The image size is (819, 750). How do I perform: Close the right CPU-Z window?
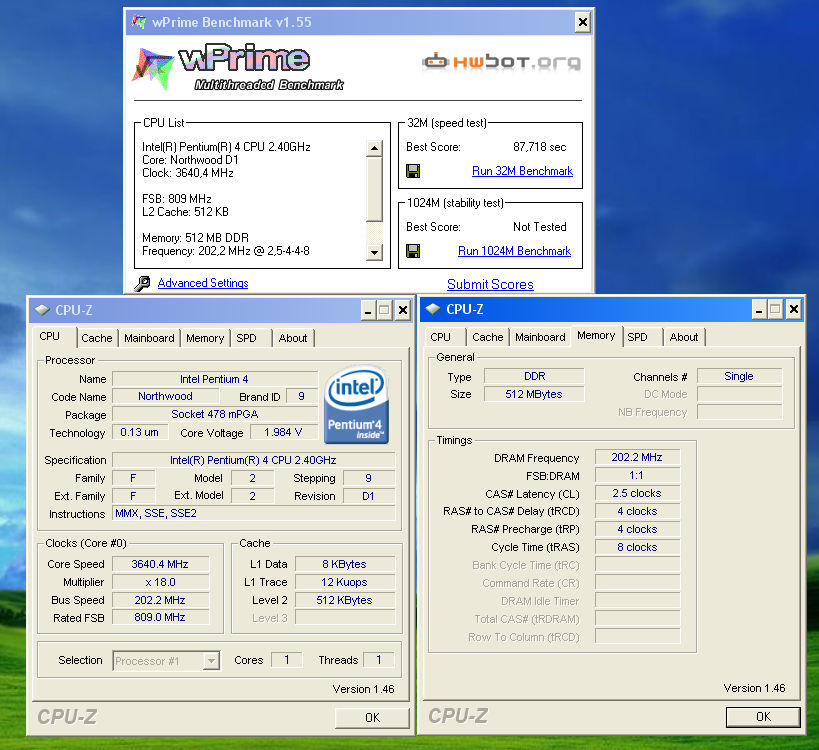click(793, 310)
